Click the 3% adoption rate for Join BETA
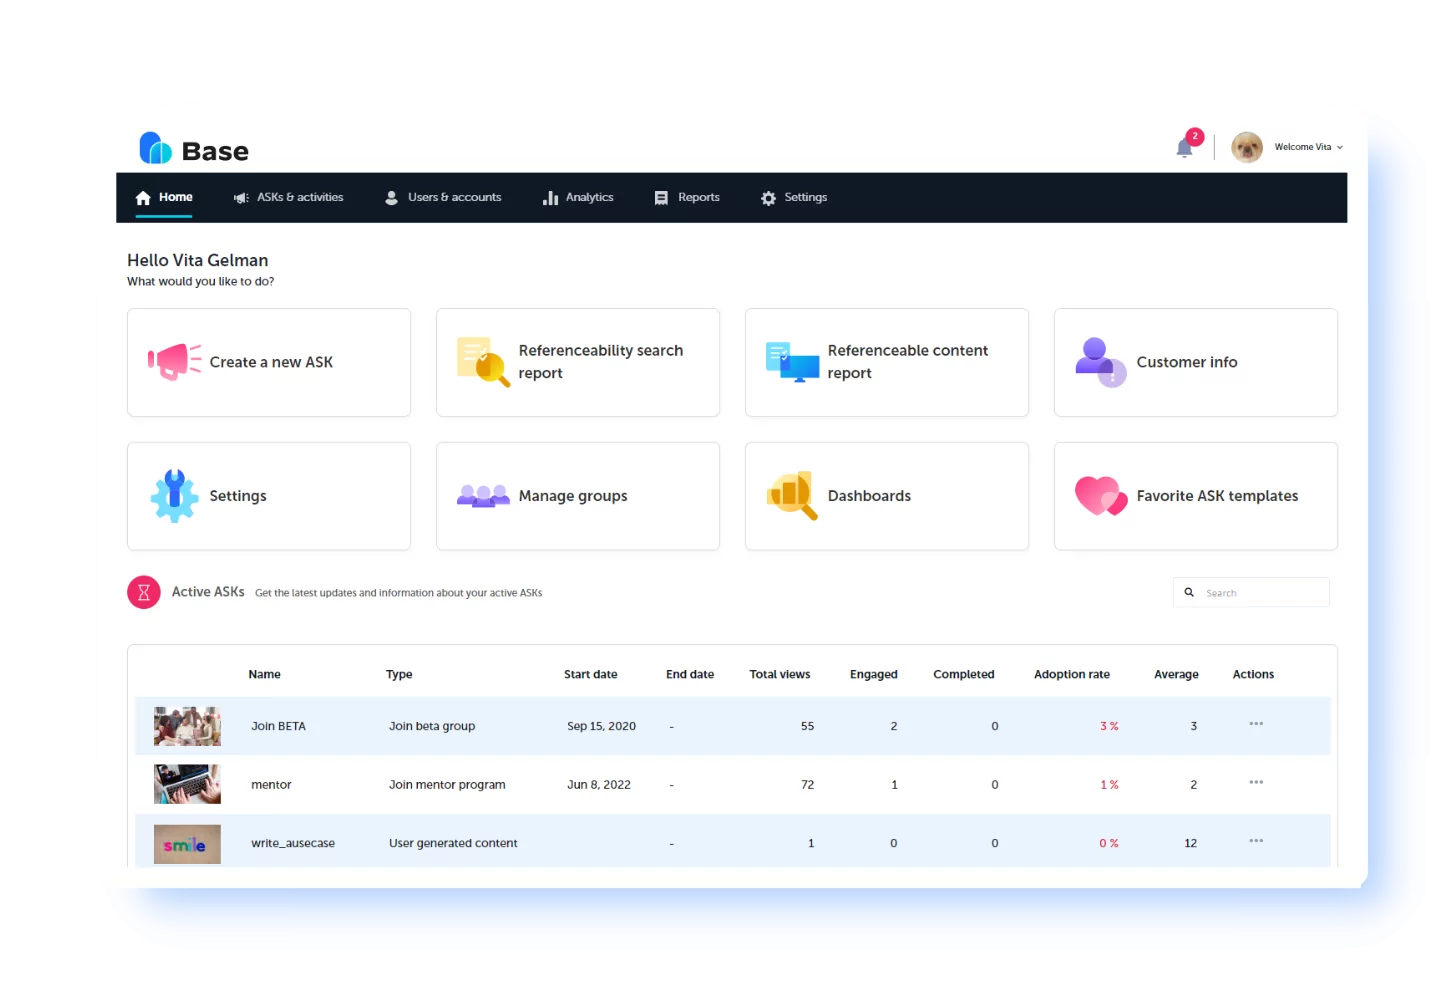Viewport: 1439px width, 1002px height. [1108, 726]
